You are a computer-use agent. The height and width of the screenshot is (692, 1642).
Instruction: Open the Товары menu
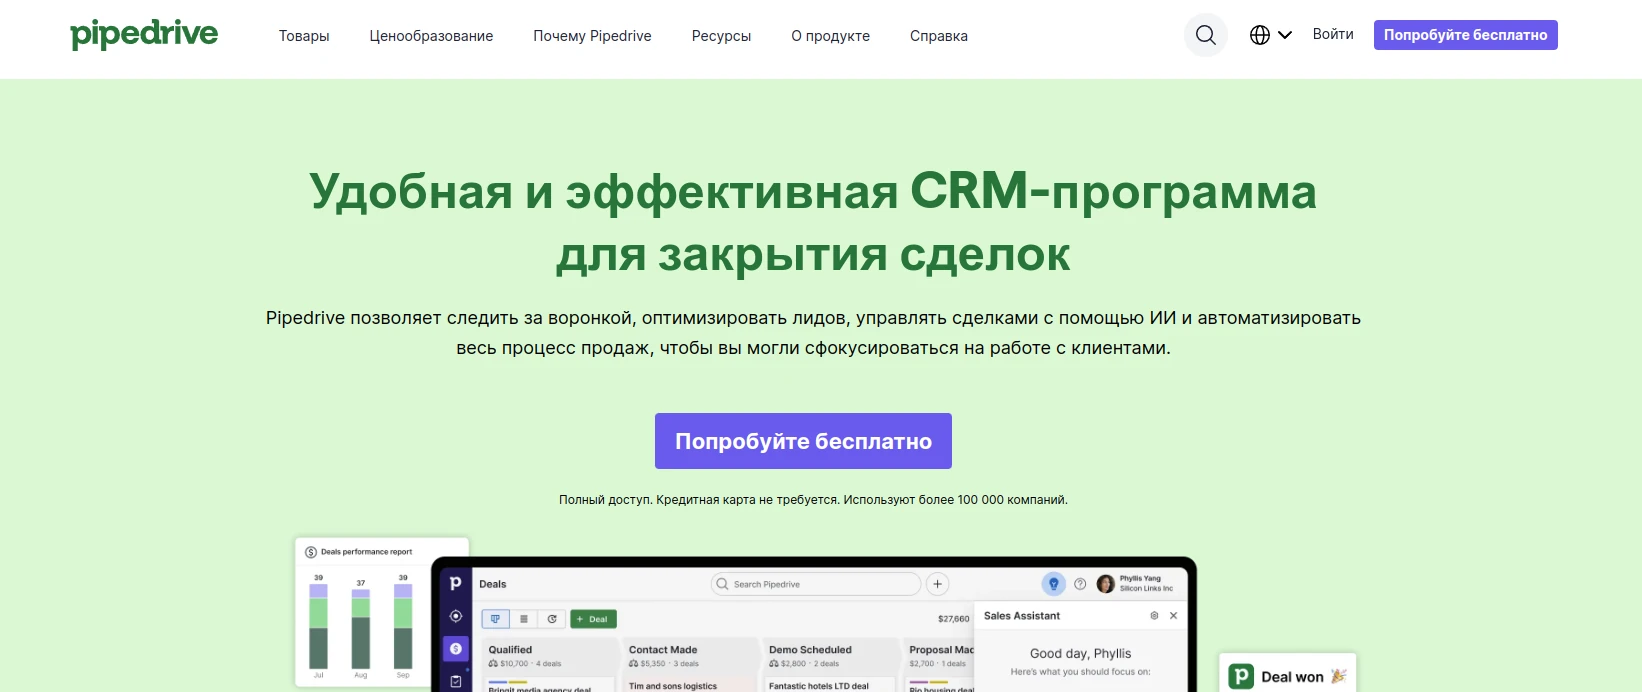pos(304,36)
